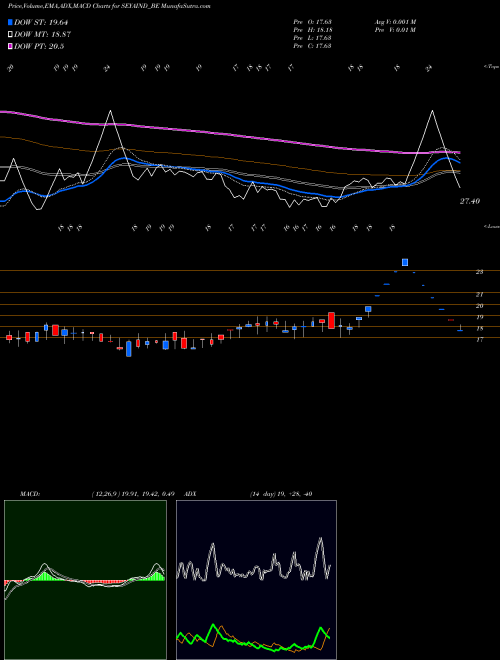Screen dimensions: 500x660
Task: Click the chart title mentioning MunafaSutra.com
Action: point(109,6)
